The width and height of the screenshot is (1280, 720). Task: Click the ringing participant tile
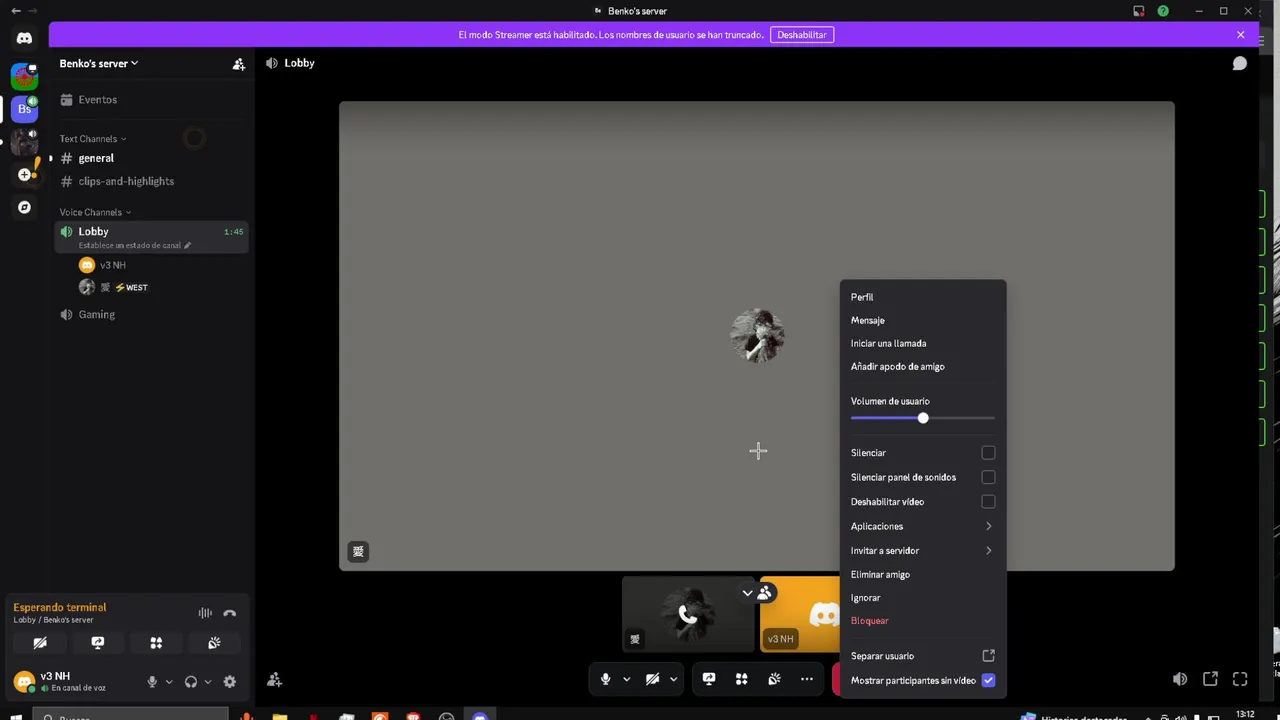pyautogui.click(x=688, y=614)
